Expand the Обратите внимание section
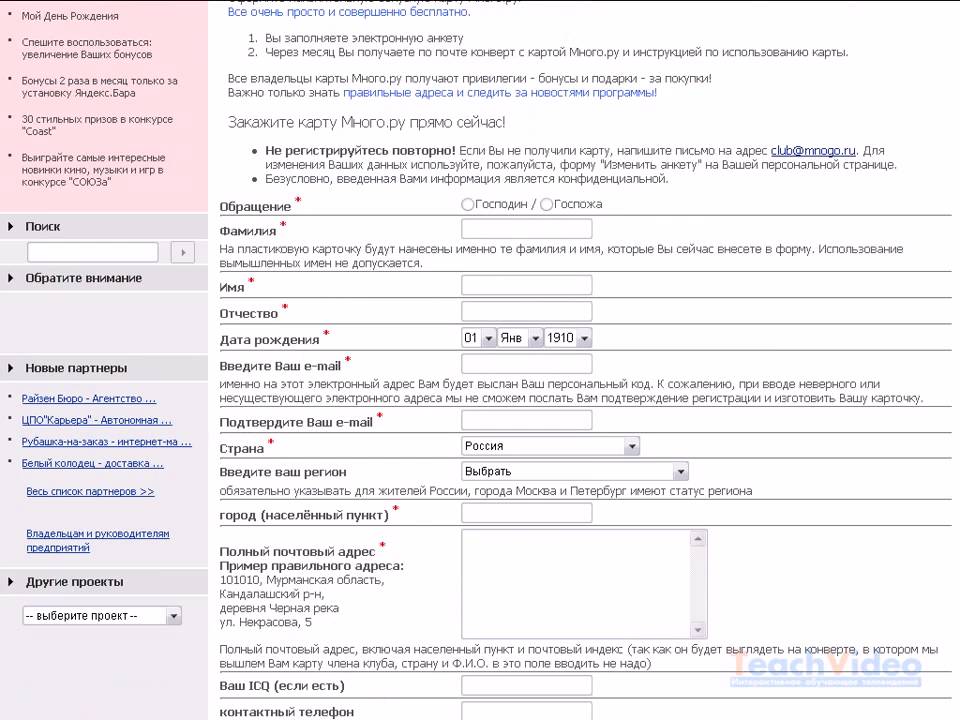This screenshot has width=960, height=720. [104, 278]
